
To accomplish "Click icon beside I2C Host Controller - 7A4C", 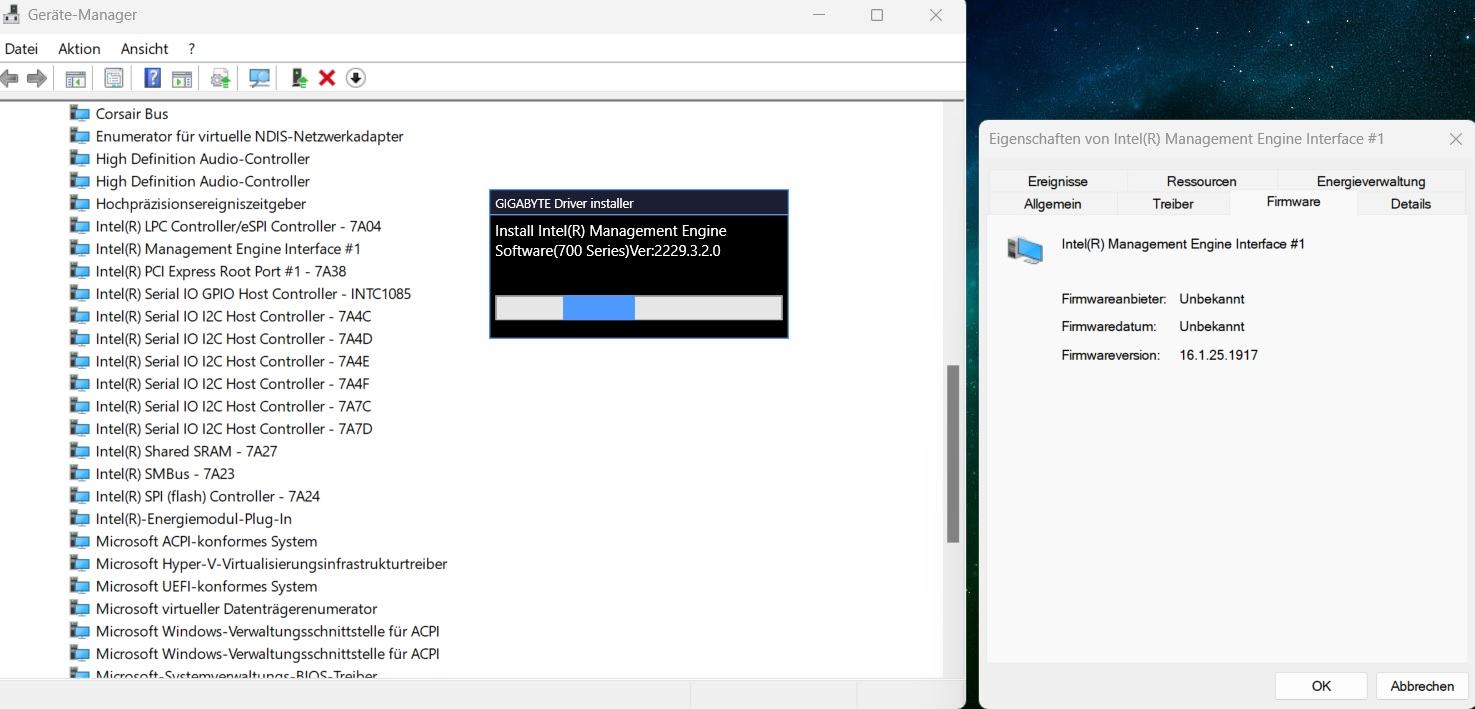I will 80,316.
